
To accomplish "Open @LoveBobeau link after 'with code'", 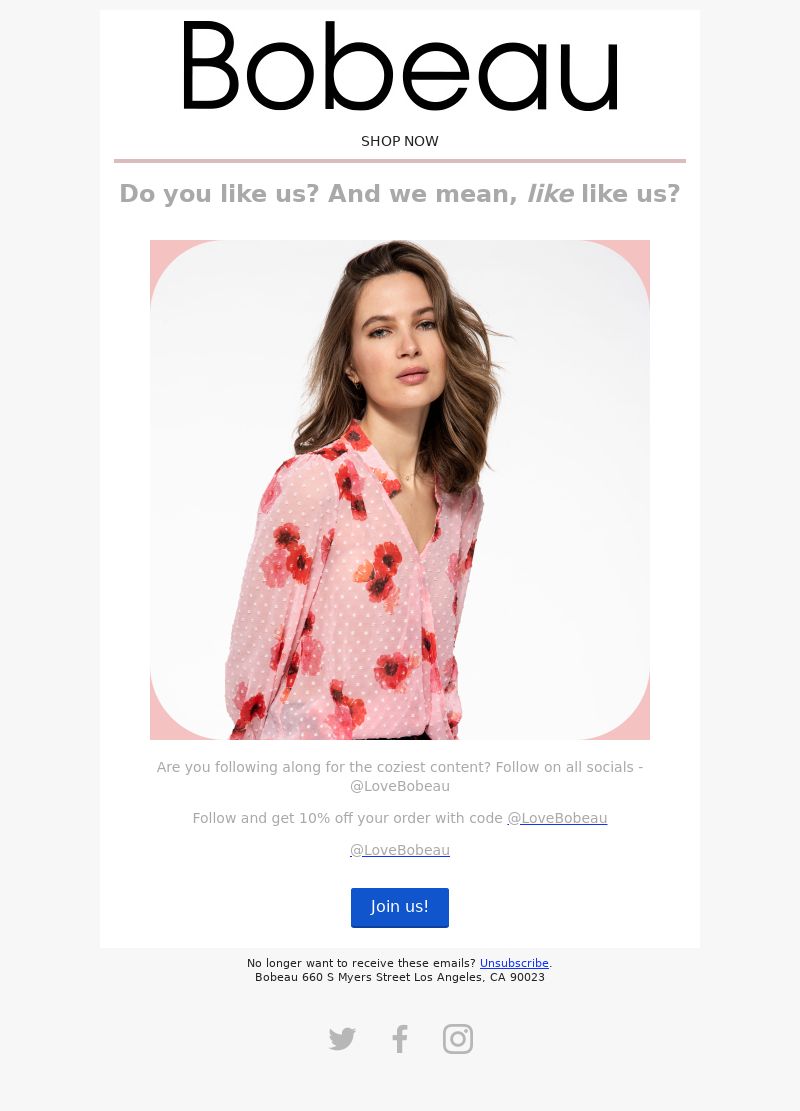I will click(x=557, y=818).
